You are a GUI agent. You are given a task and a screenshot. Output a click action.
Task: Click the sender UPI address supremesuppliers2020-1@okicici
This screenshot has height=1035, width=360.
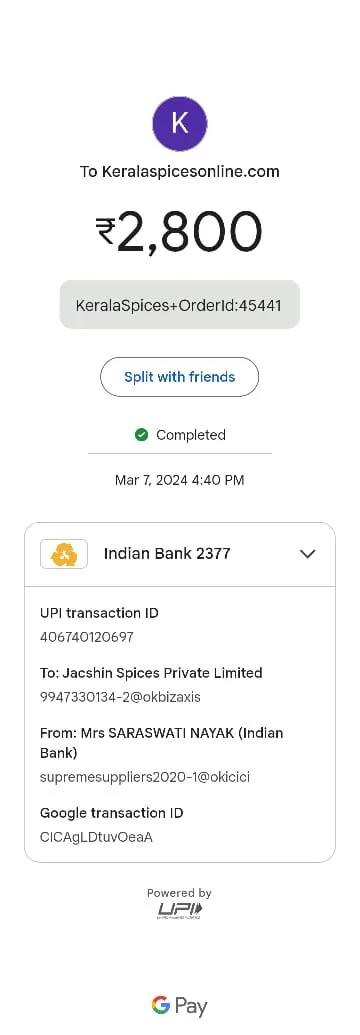[145, 777]
